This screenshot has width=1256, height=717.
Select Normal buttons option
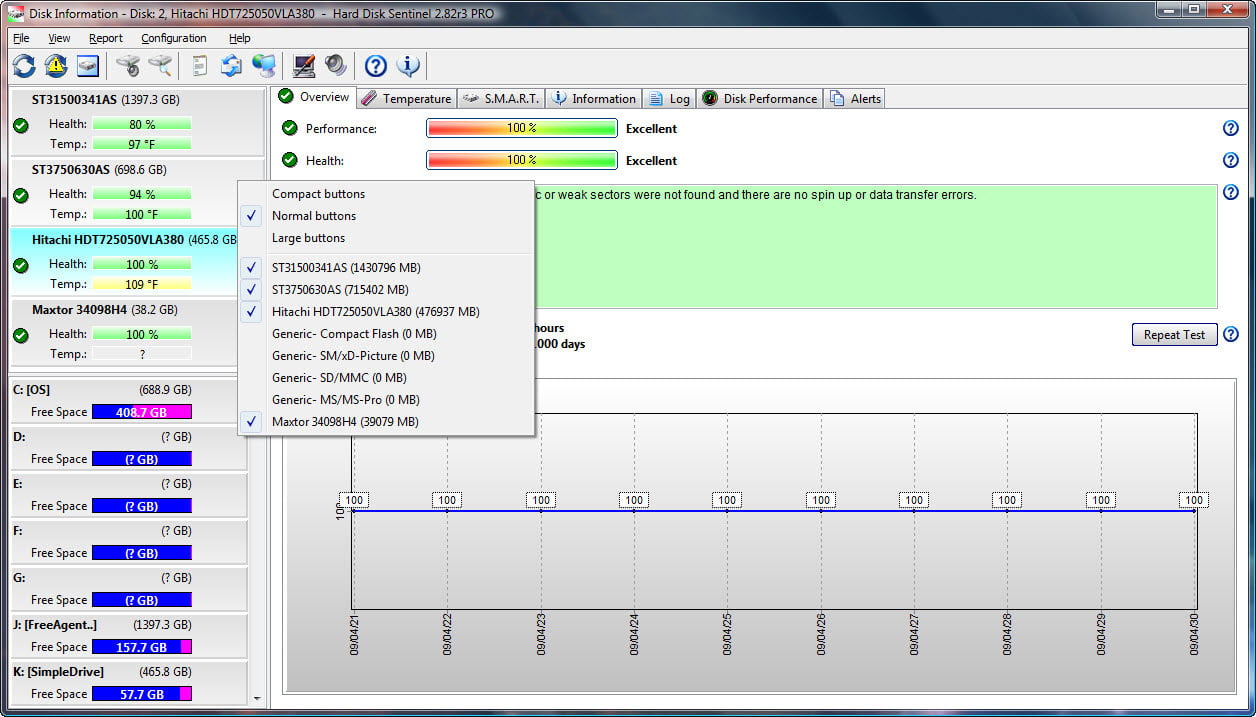click(x=385, y=216)
